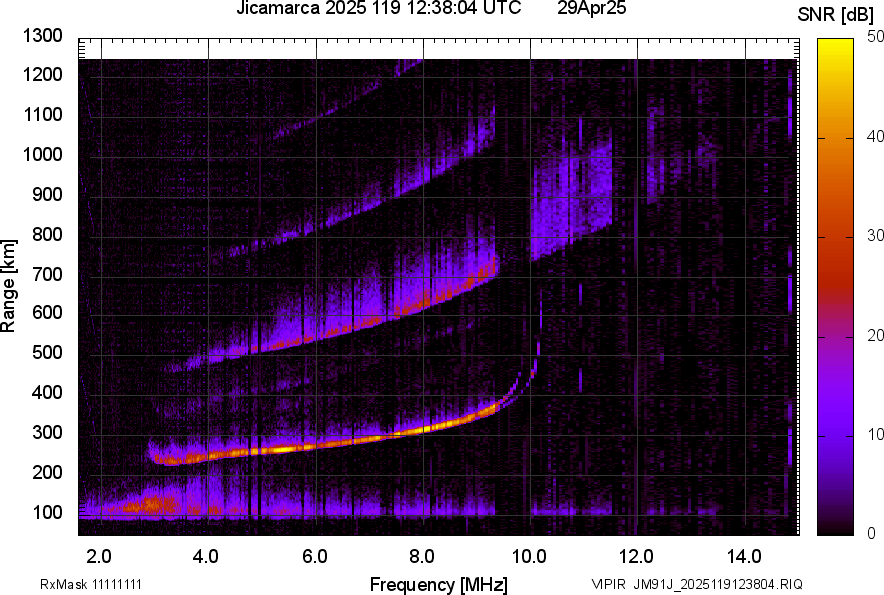The width and height of the screenshot is (884, 595).
Task: Click the colorbar tick label 10
Action: [875, 434]
